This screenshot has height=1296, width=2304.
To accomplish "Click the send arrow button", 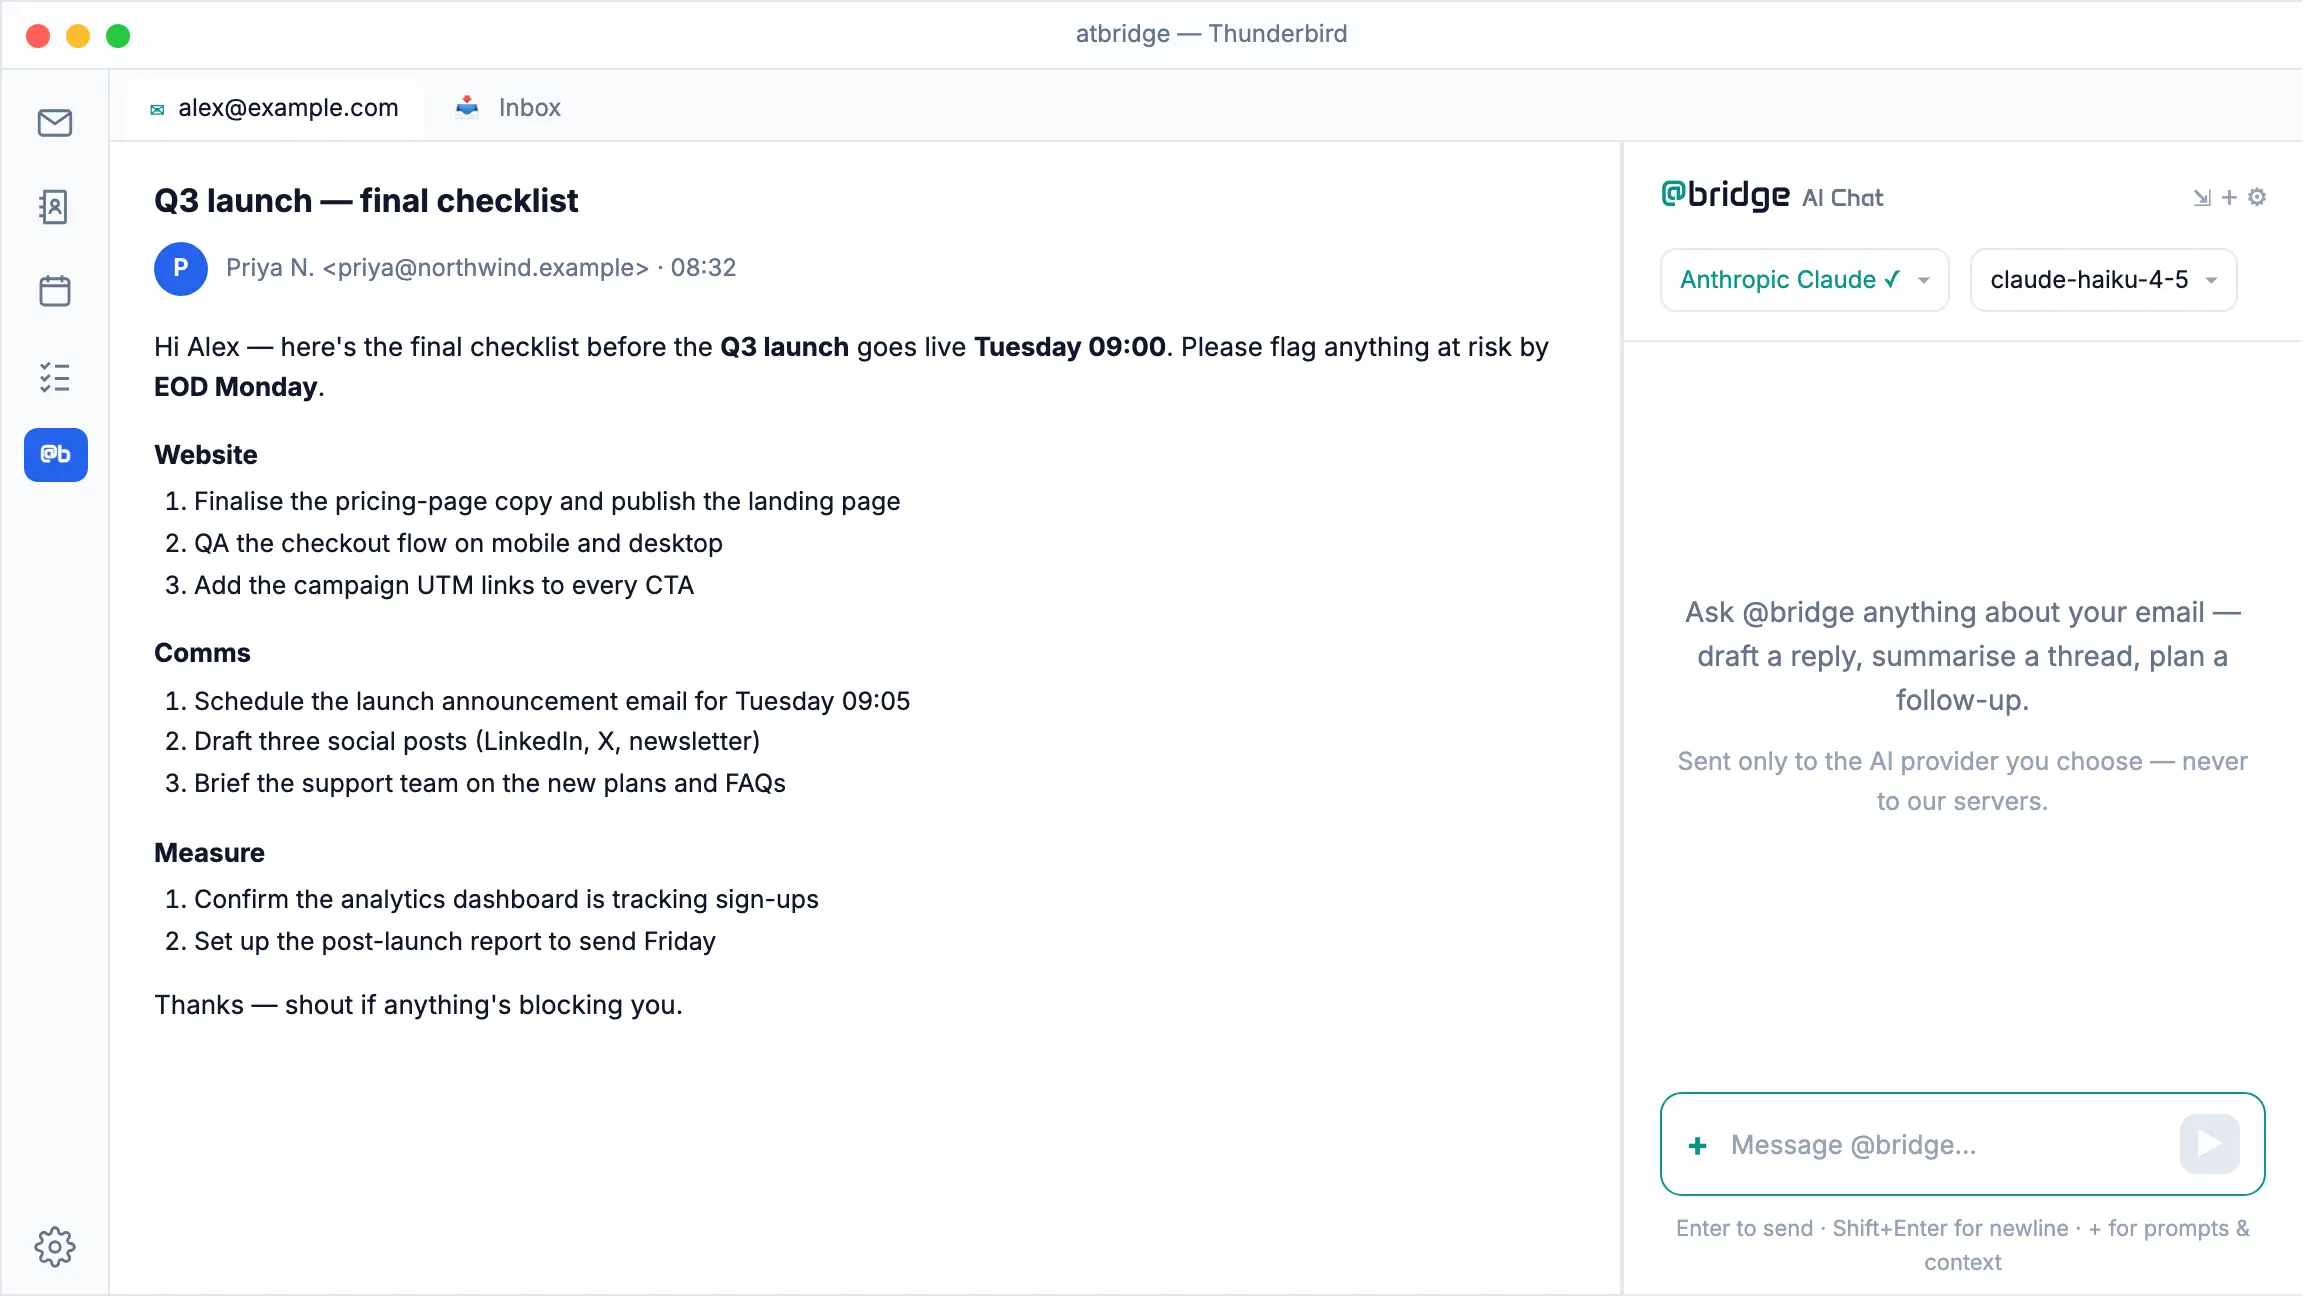I will tap(2210, 1144).
